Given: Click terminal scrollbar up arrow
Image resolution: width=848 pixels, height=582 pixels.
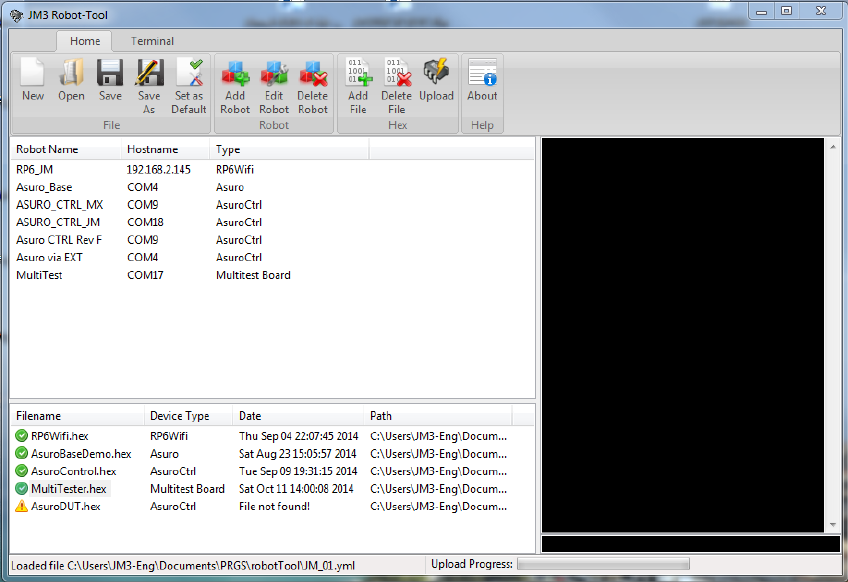Looking at the screenshot, I should coord(833,146).
